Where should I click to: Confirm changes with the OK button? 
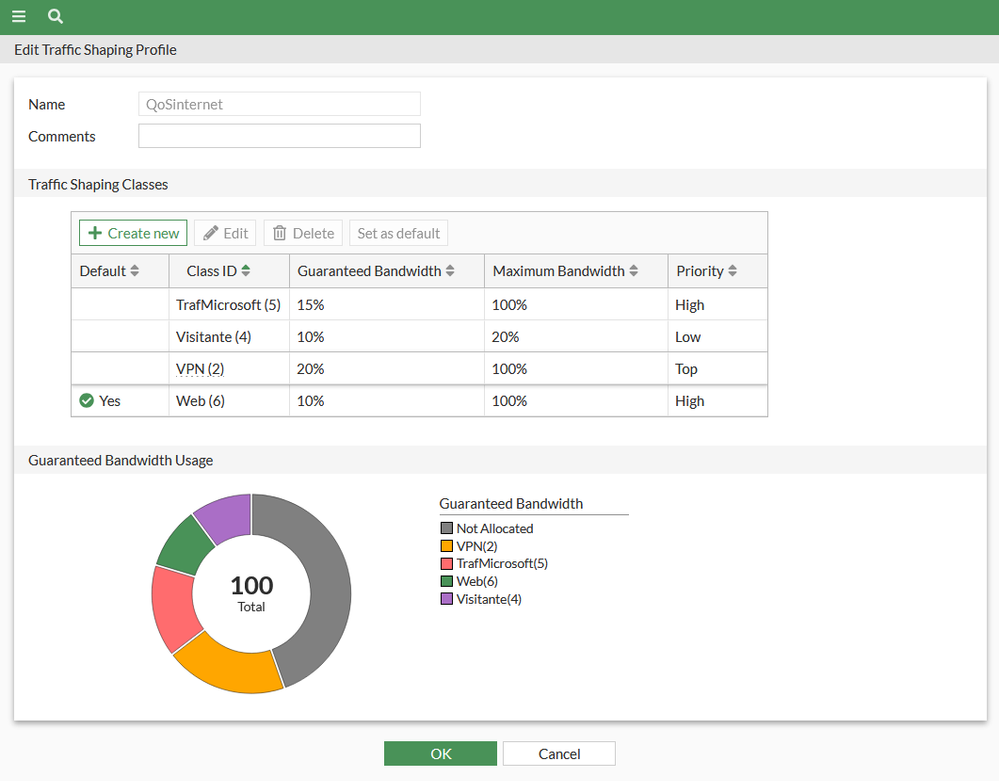click(440, 754)
